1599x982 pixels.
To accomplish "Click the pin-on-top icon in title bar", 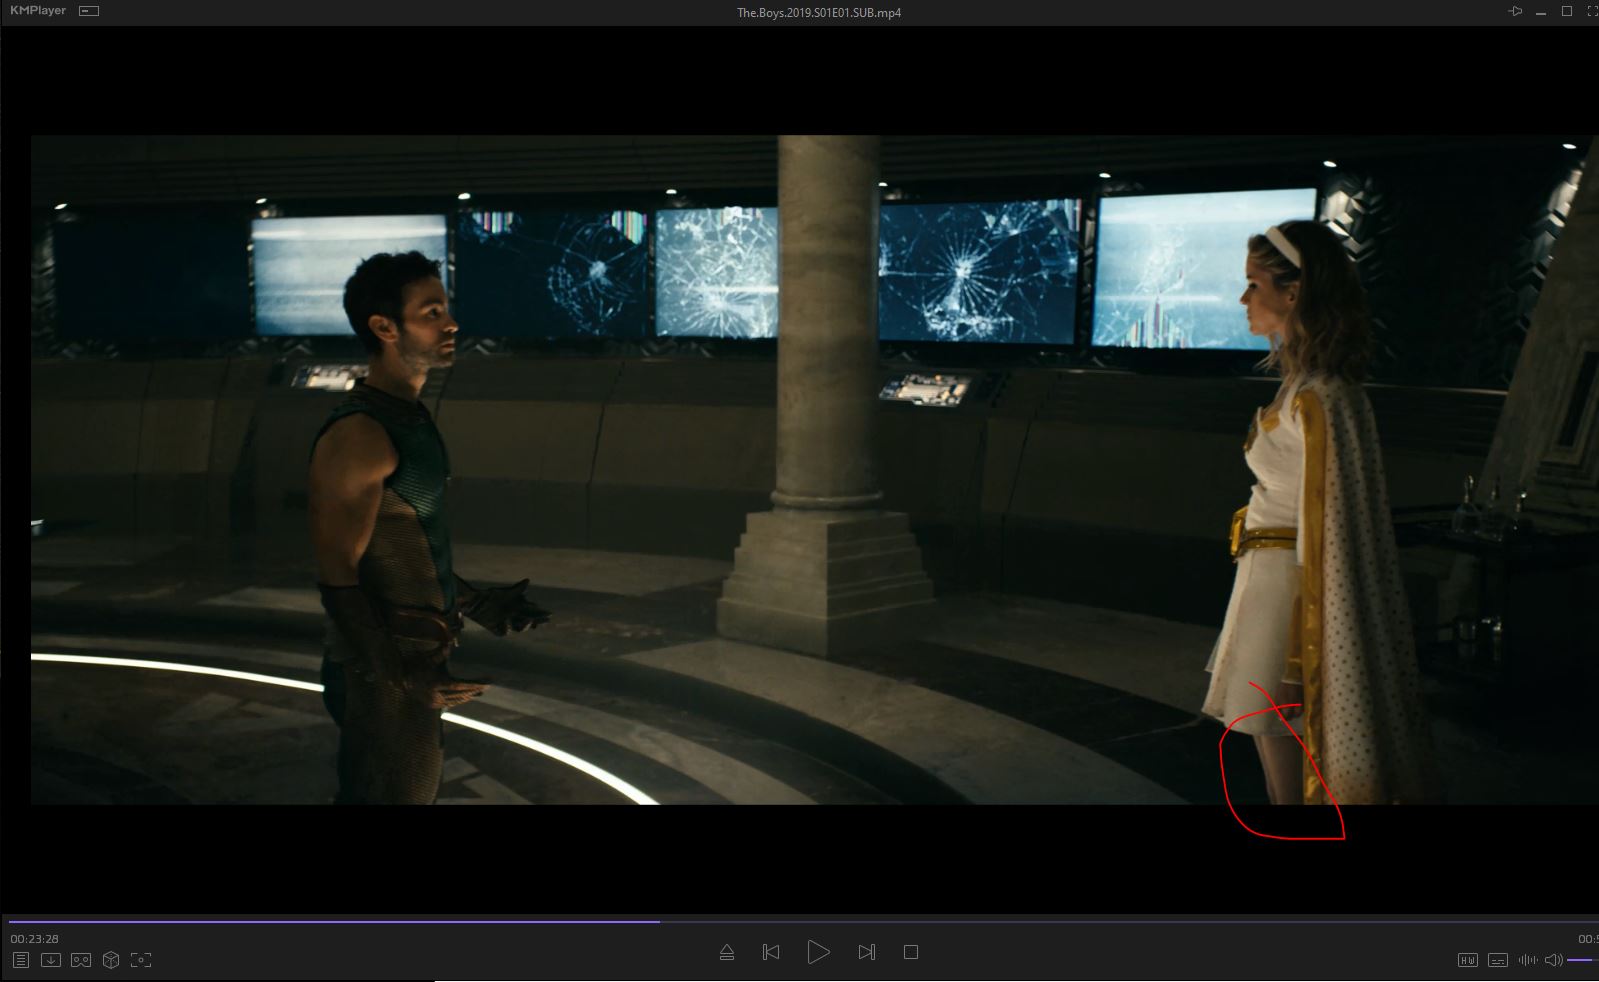I will [1516, 11].
